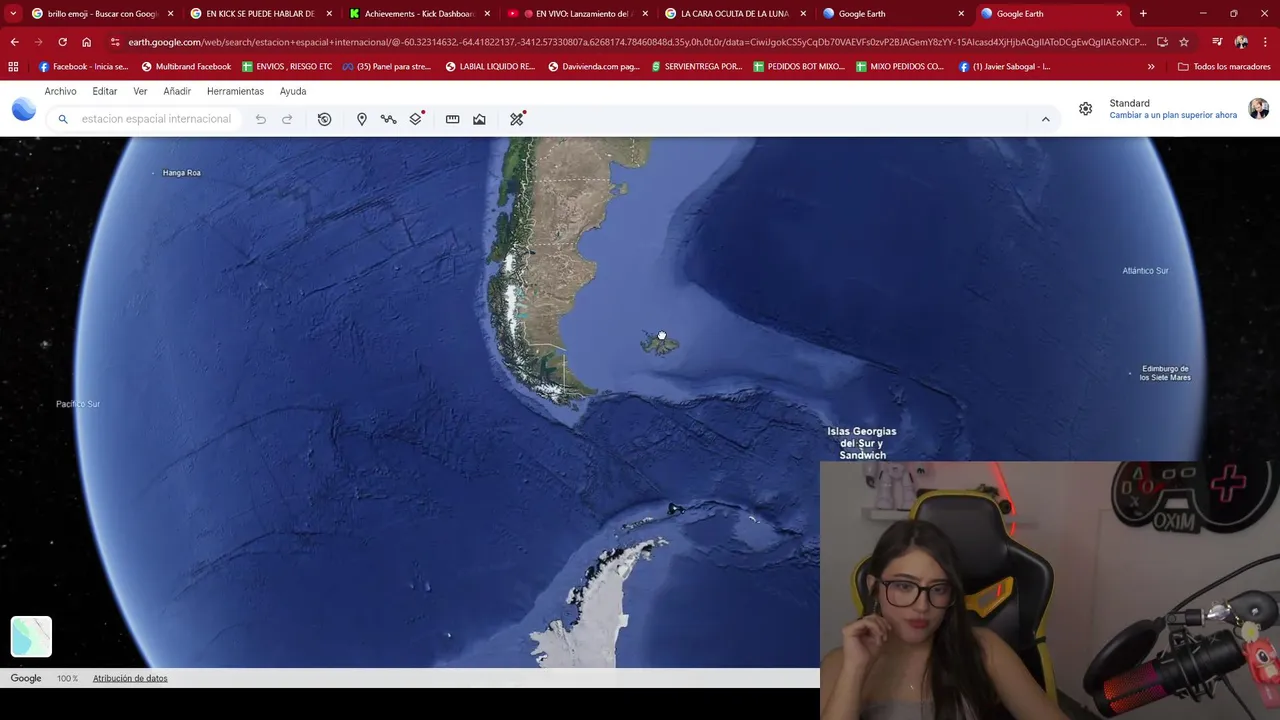Open the bookmarks bar apps grid

(x=13, y=66)
